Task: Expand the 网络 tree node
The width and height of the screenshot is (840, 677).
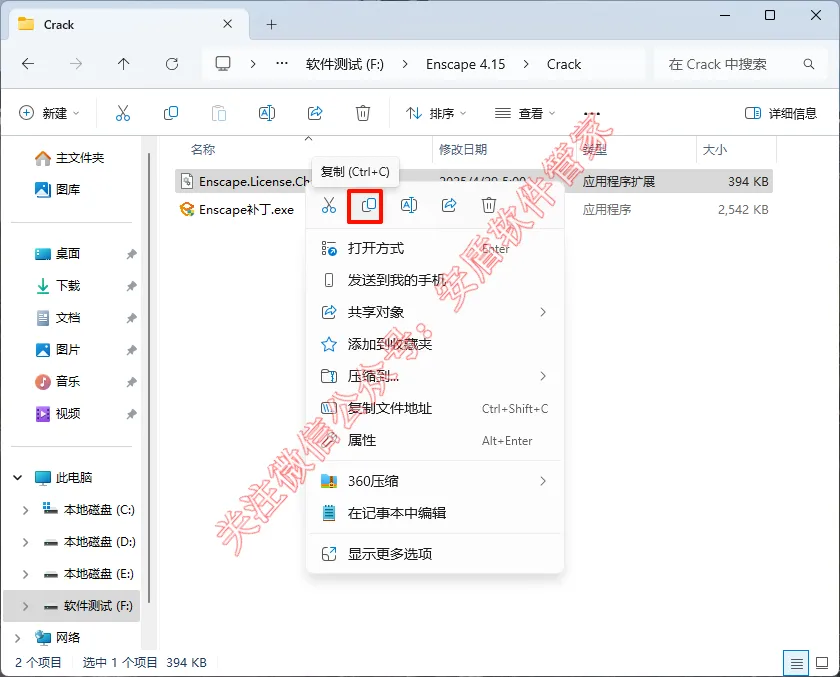Action: tap(18, 638)
